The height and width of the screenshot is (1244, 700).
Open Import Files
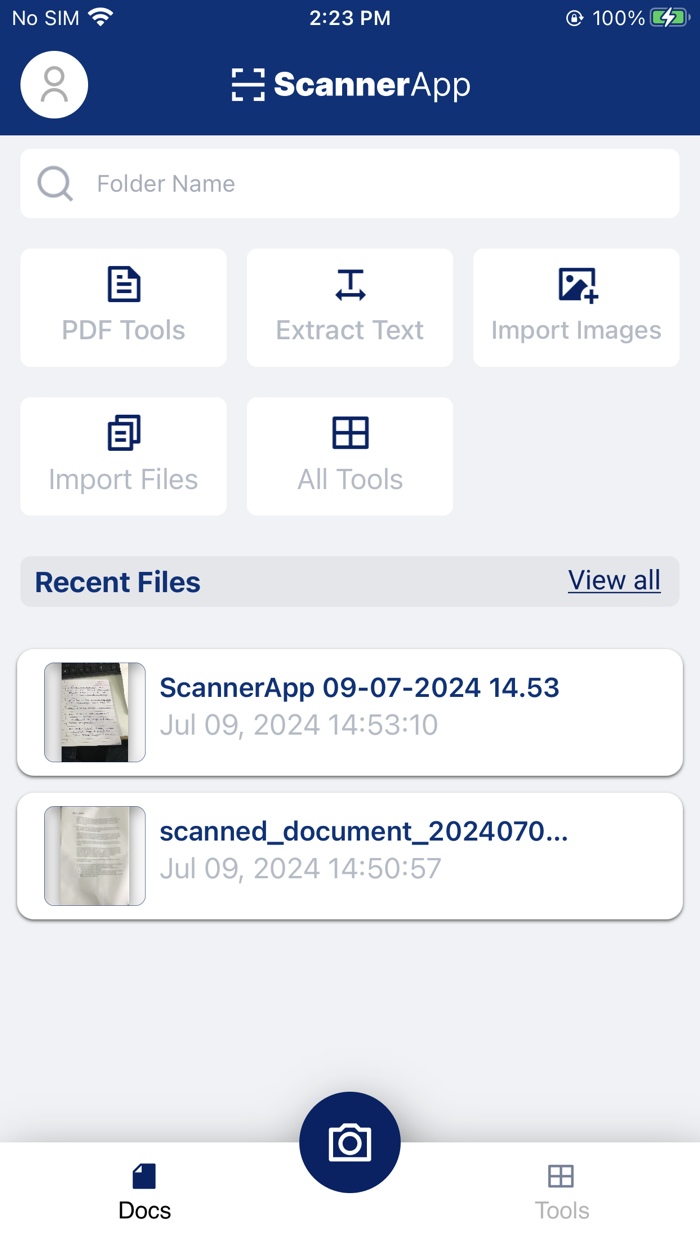[123, 456]
